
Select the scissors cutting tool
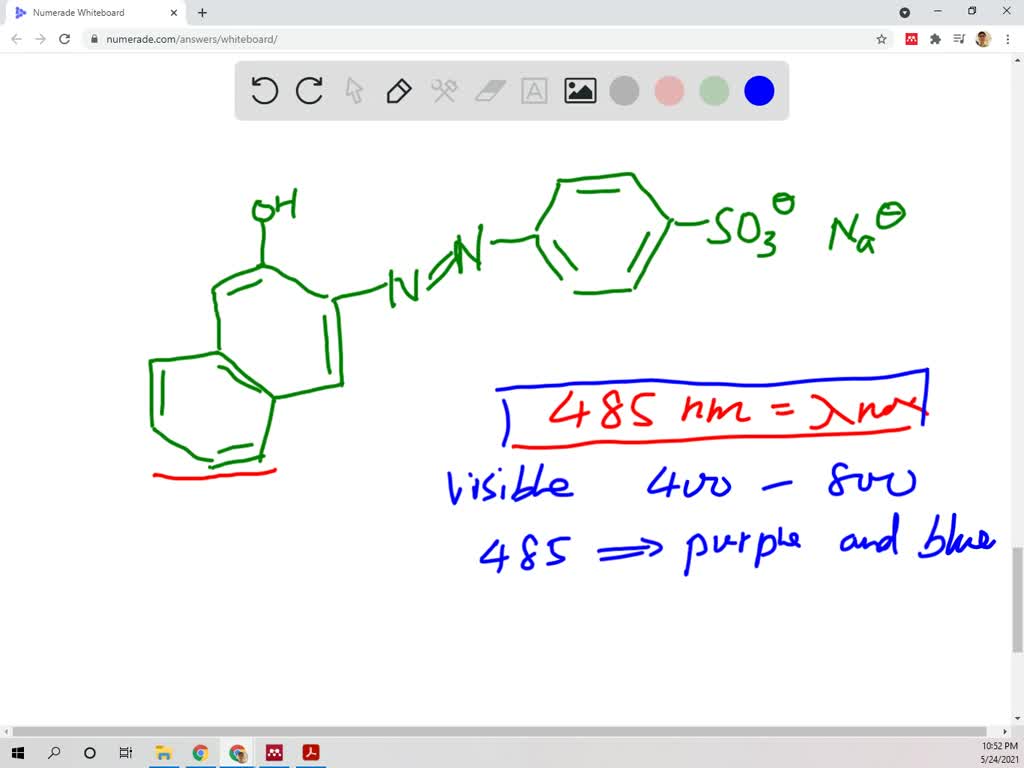(444, 91)
